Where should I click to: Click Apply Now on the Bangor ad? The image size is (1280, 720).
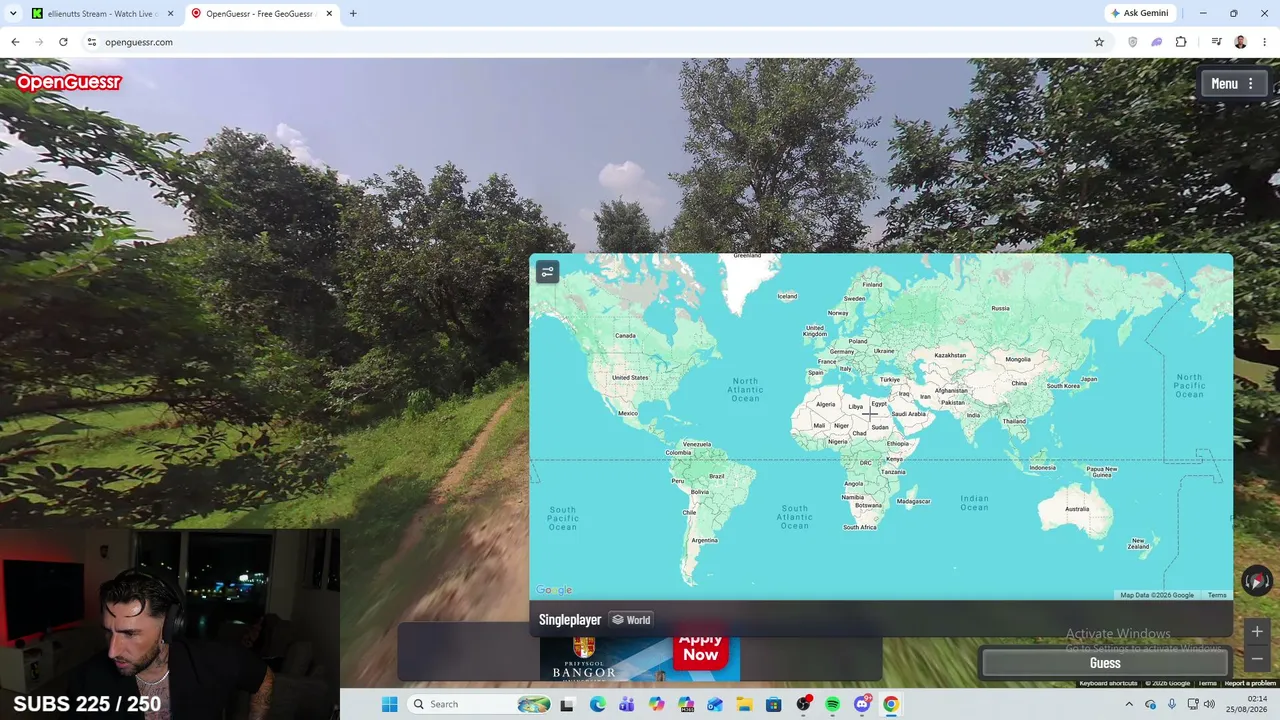[x=700, y=647]
